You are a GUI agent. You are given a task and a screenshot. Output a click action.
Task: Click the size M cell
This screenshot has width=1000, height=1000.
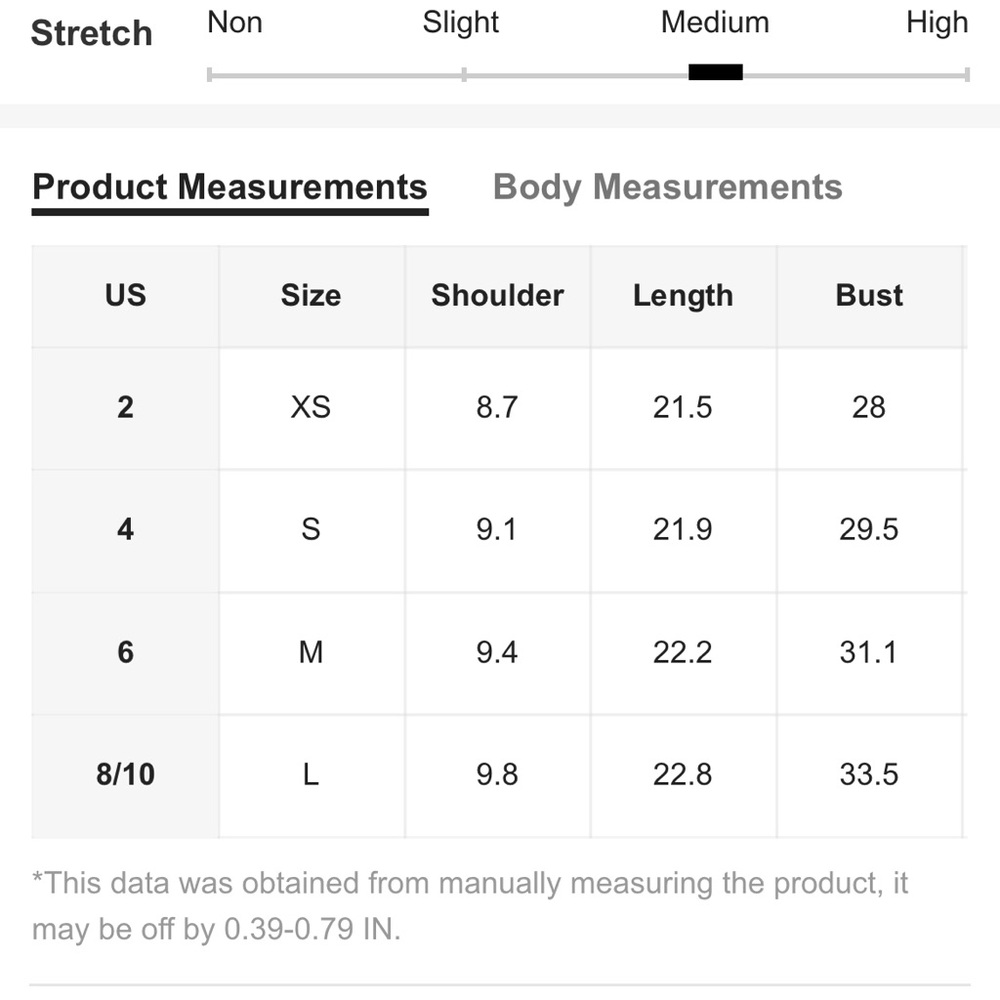[311, 653]
